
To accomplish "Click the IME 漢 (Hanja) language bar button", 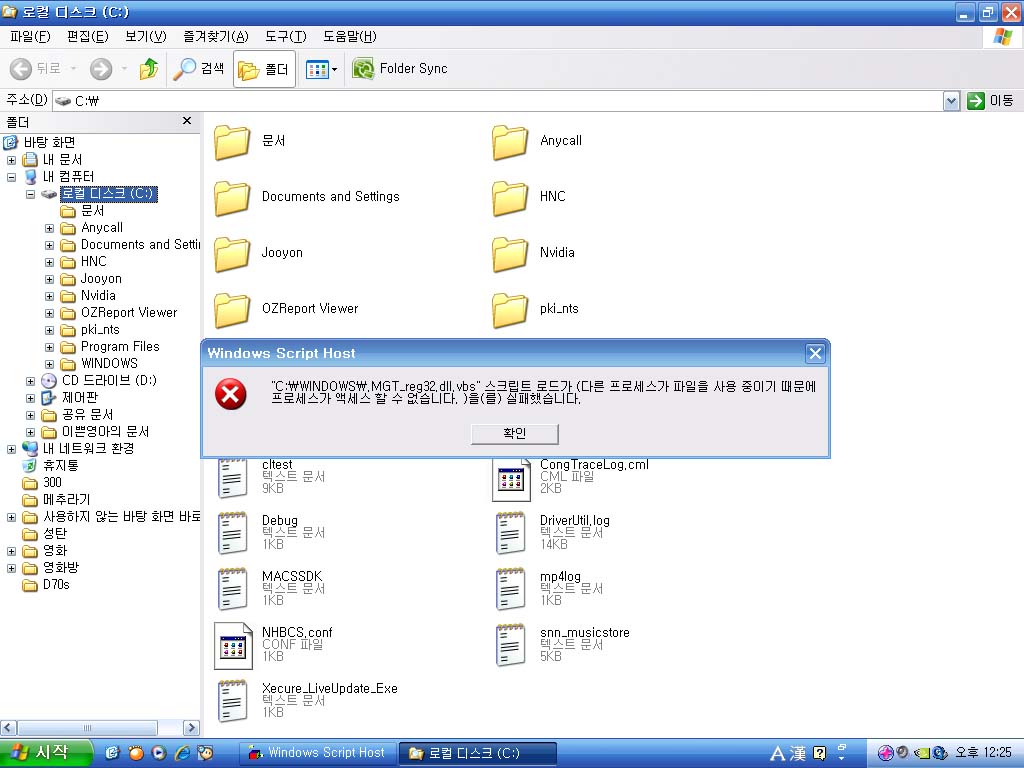I will pos(798,754).
